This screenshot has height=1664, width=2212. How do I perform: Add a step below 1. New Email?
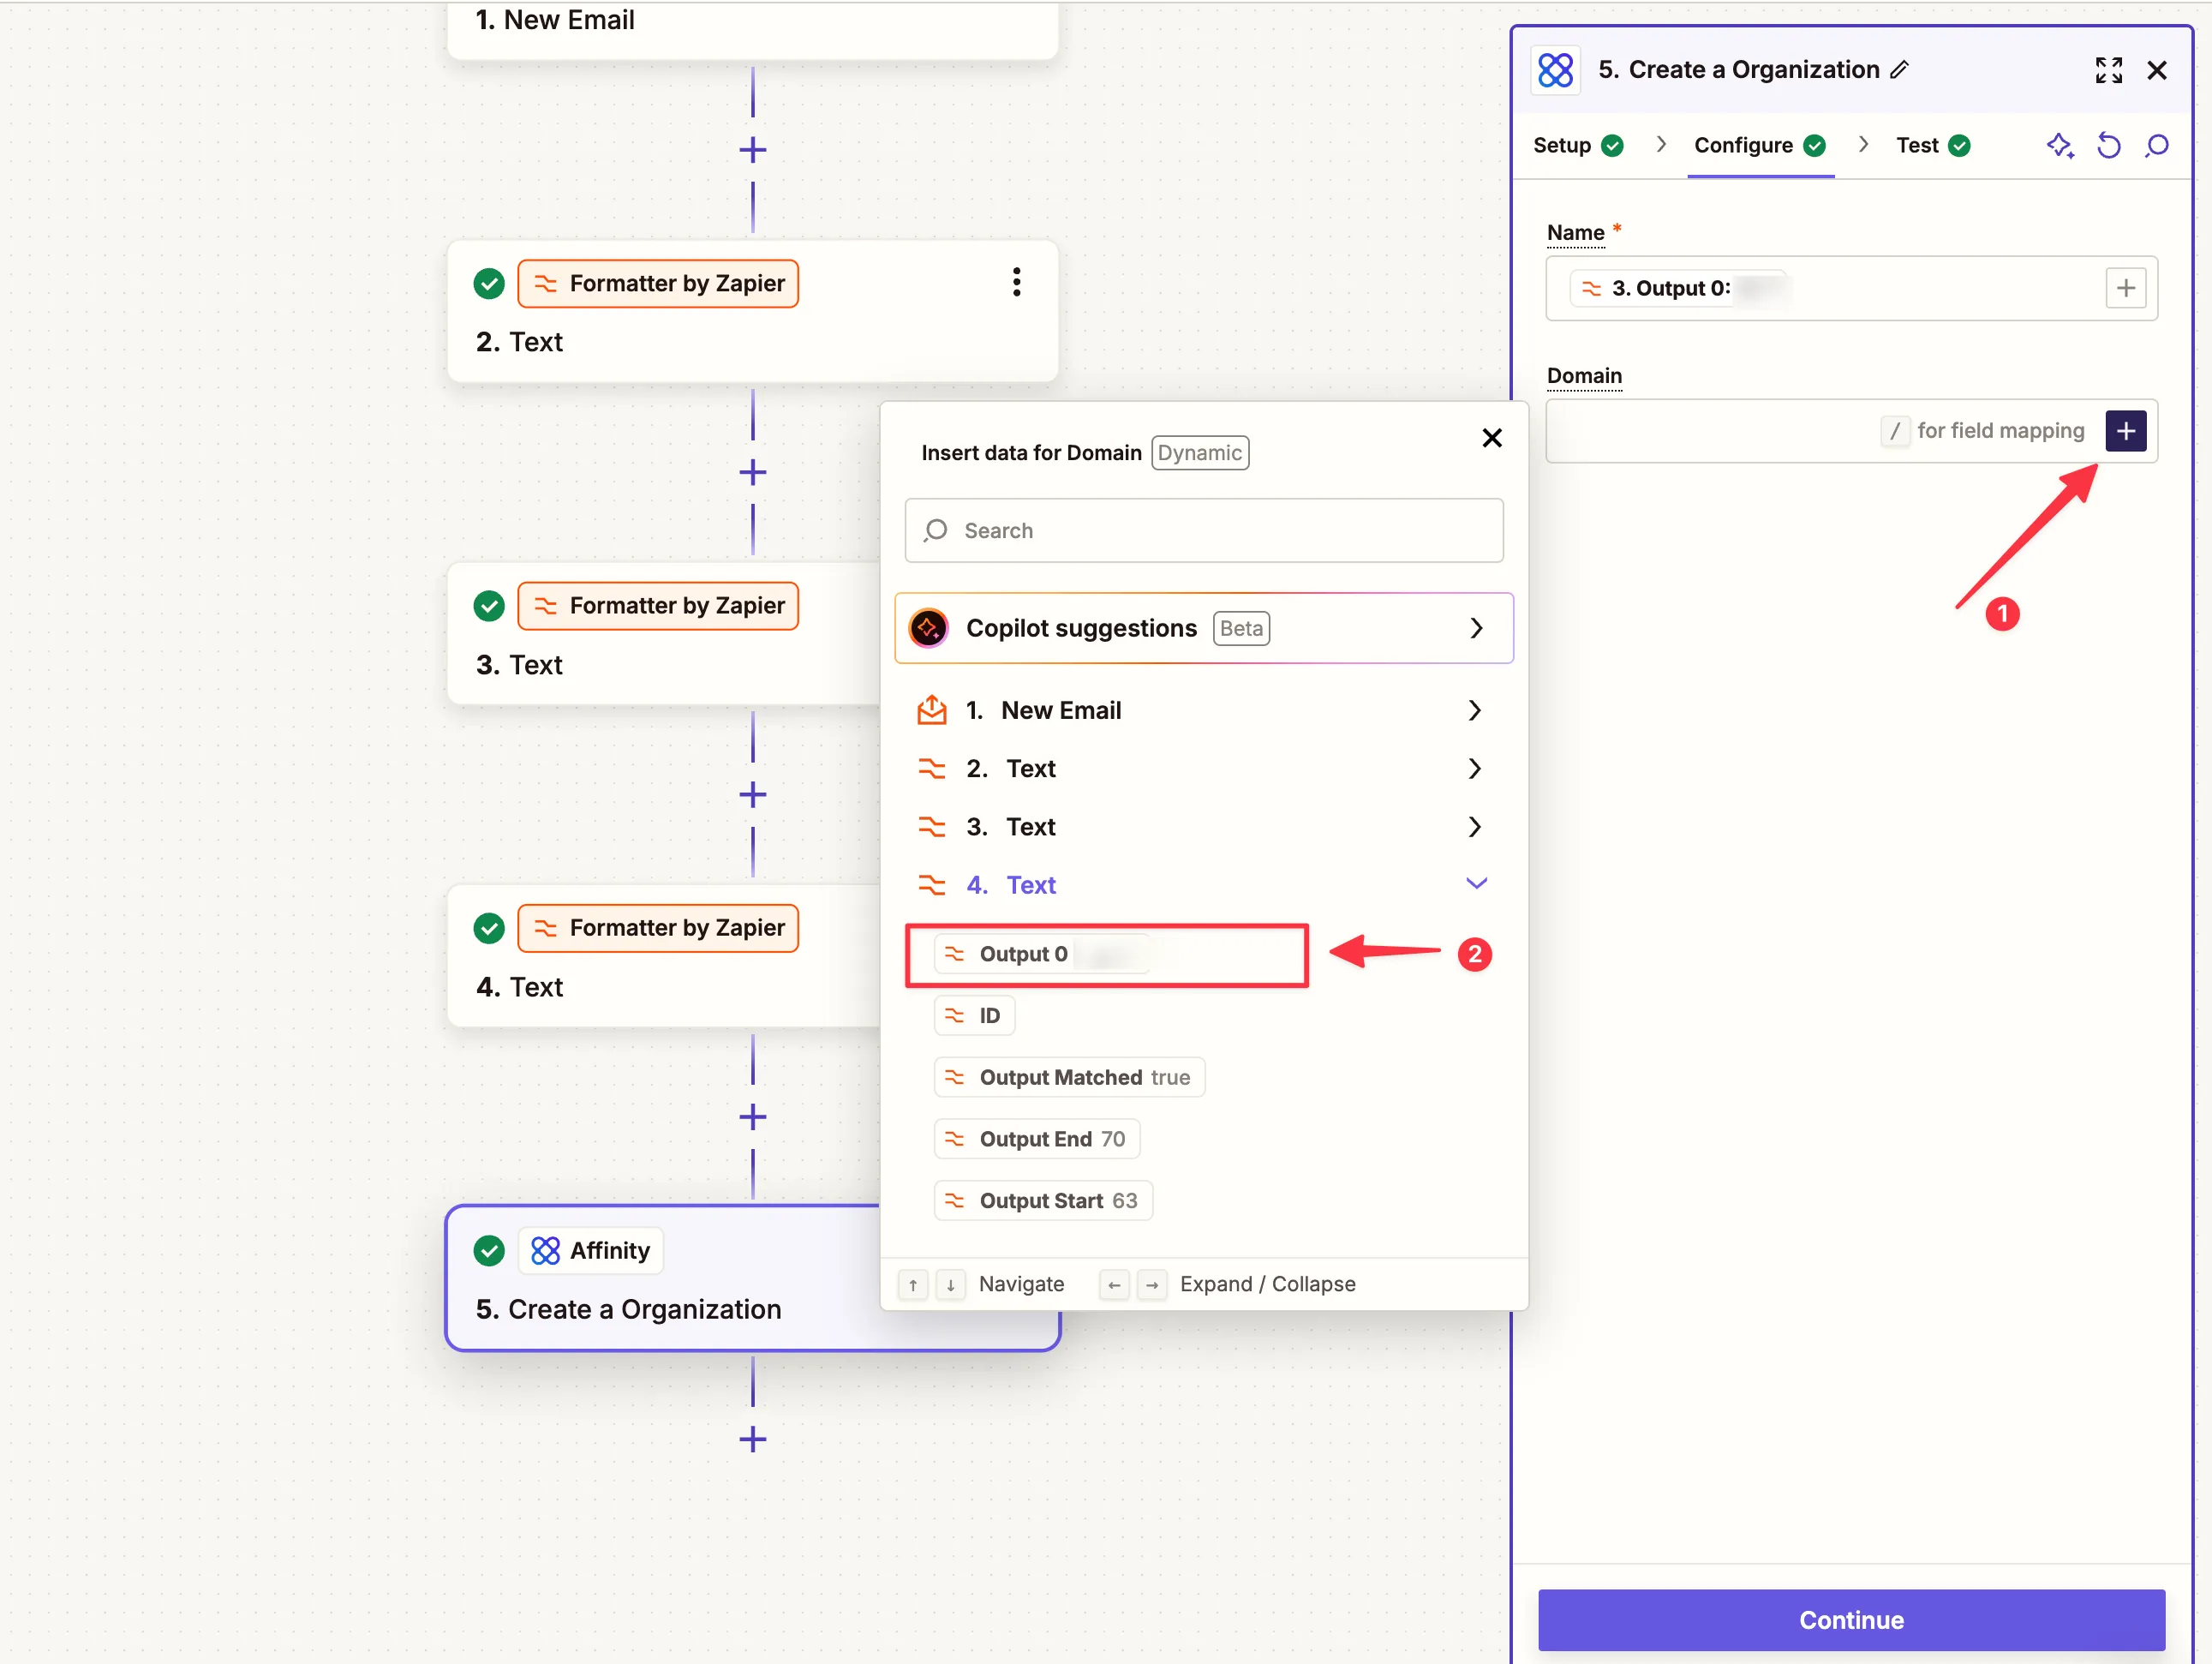coord(752,151)
